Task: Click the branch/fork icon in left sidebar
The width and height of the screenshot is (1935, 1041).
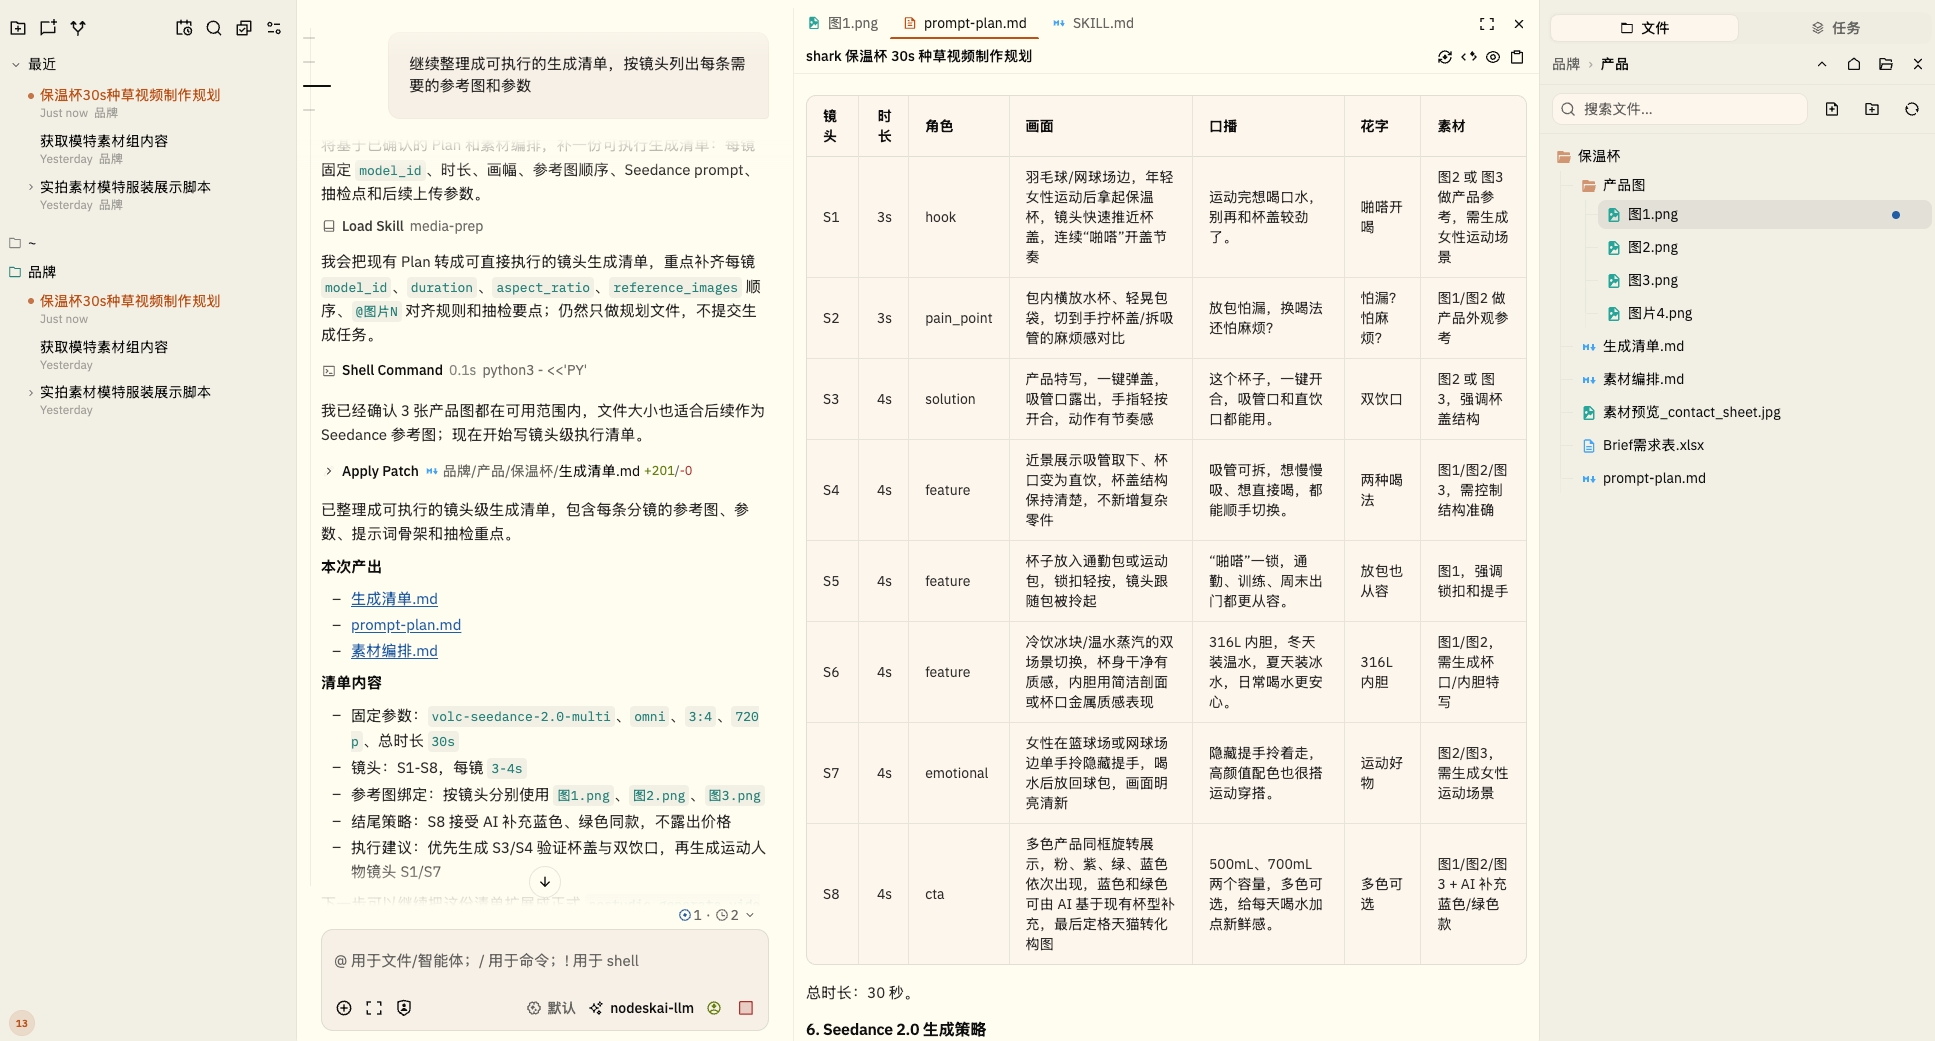Action: pyautogui.click(x=78, y=28)
